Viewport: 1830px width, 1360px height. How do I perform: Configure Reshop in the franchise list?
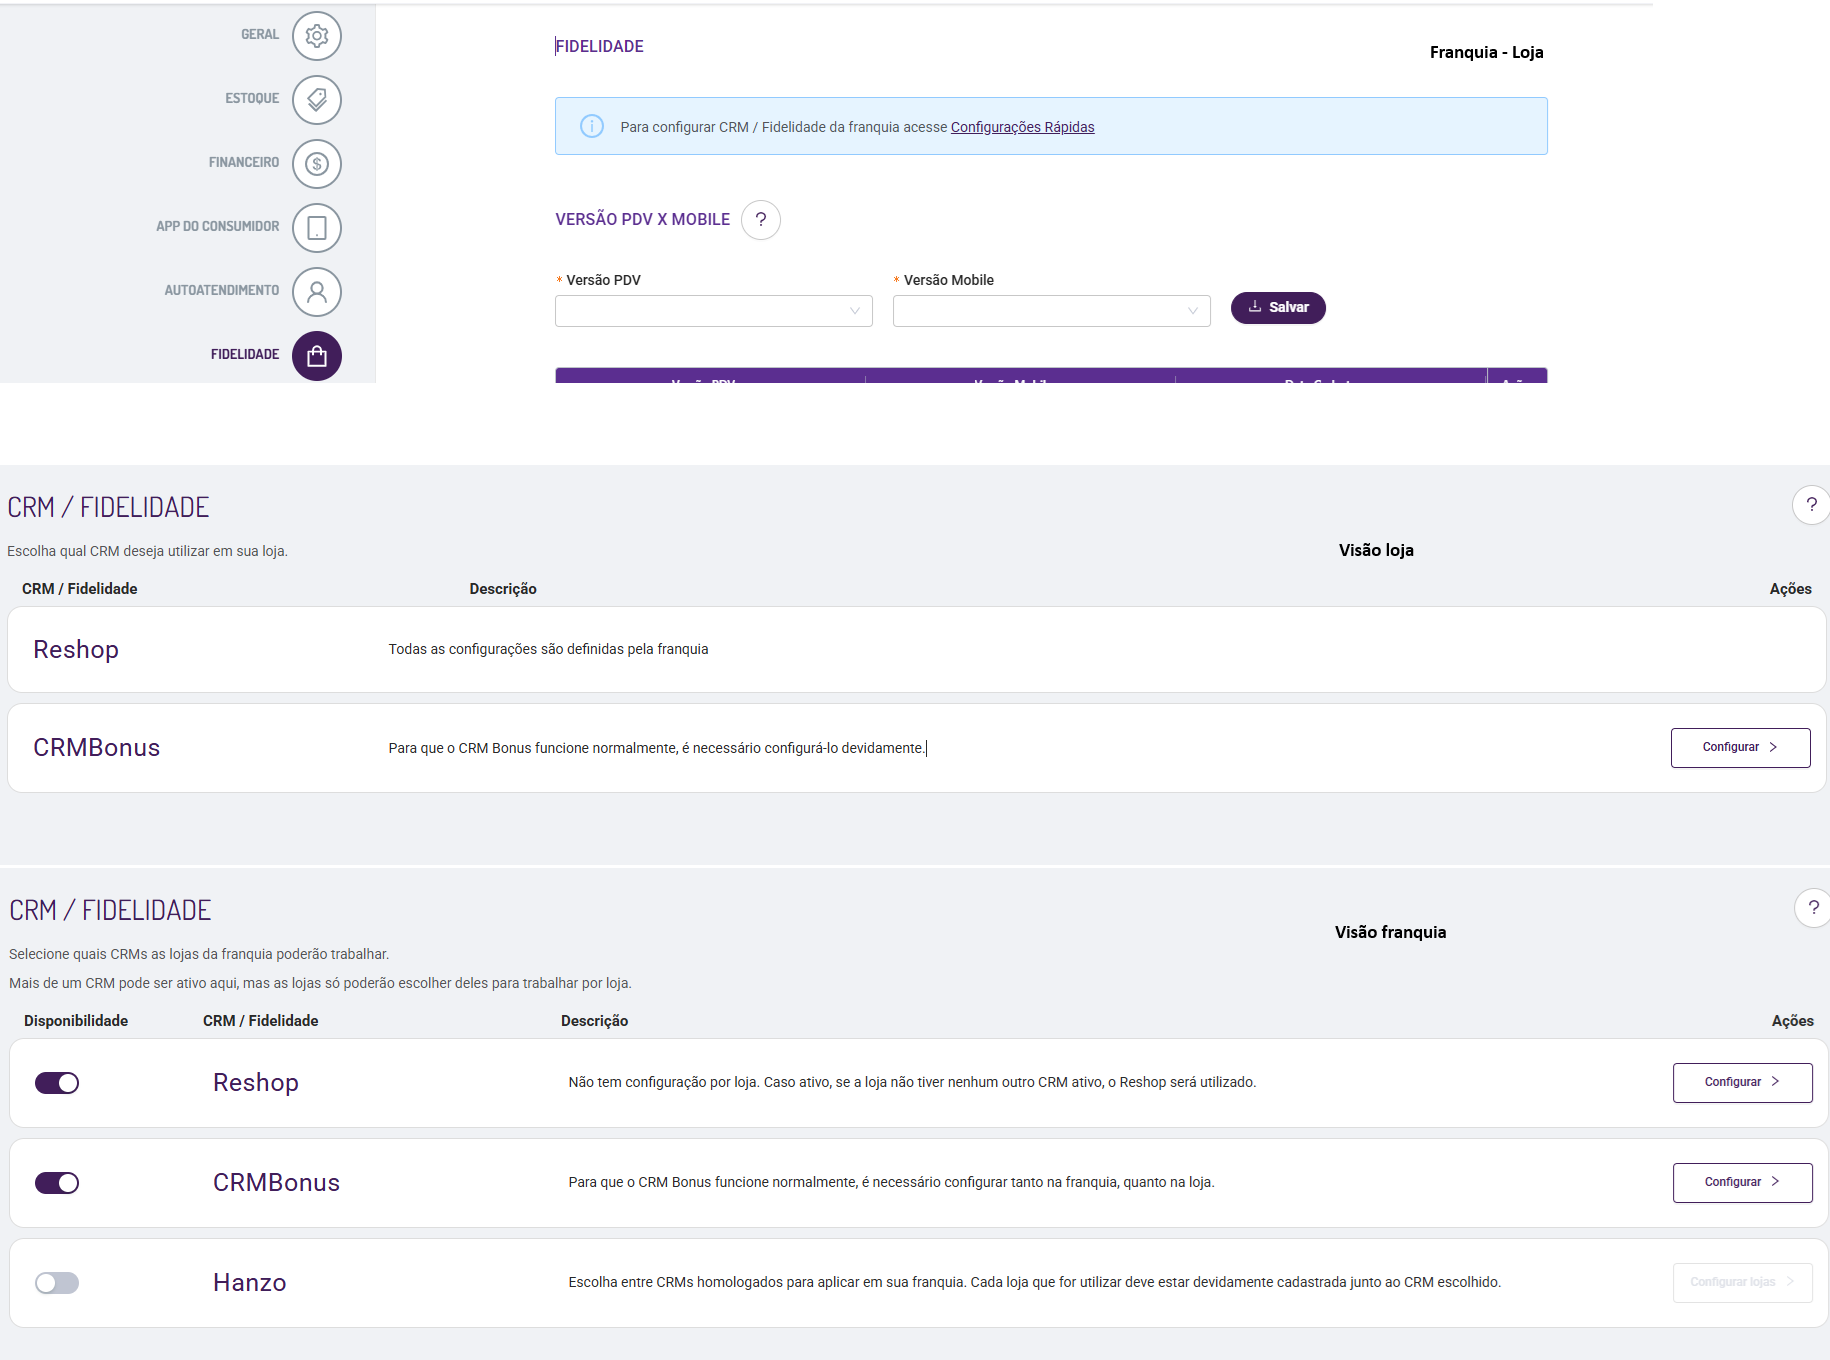click(x=1742, y=1083)
